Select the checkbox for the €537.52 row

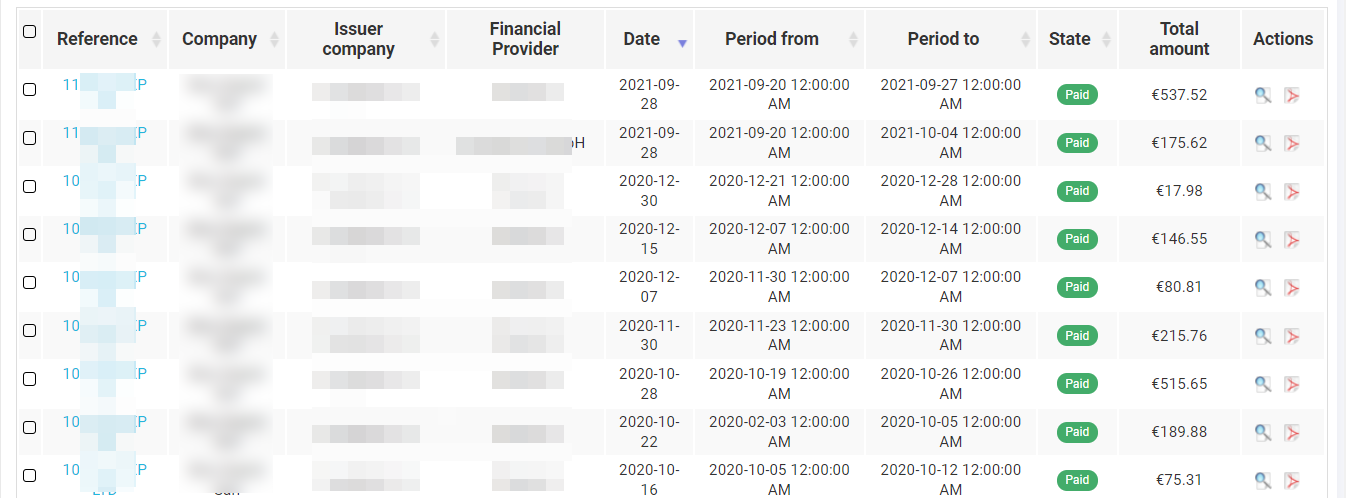[29, 89]
